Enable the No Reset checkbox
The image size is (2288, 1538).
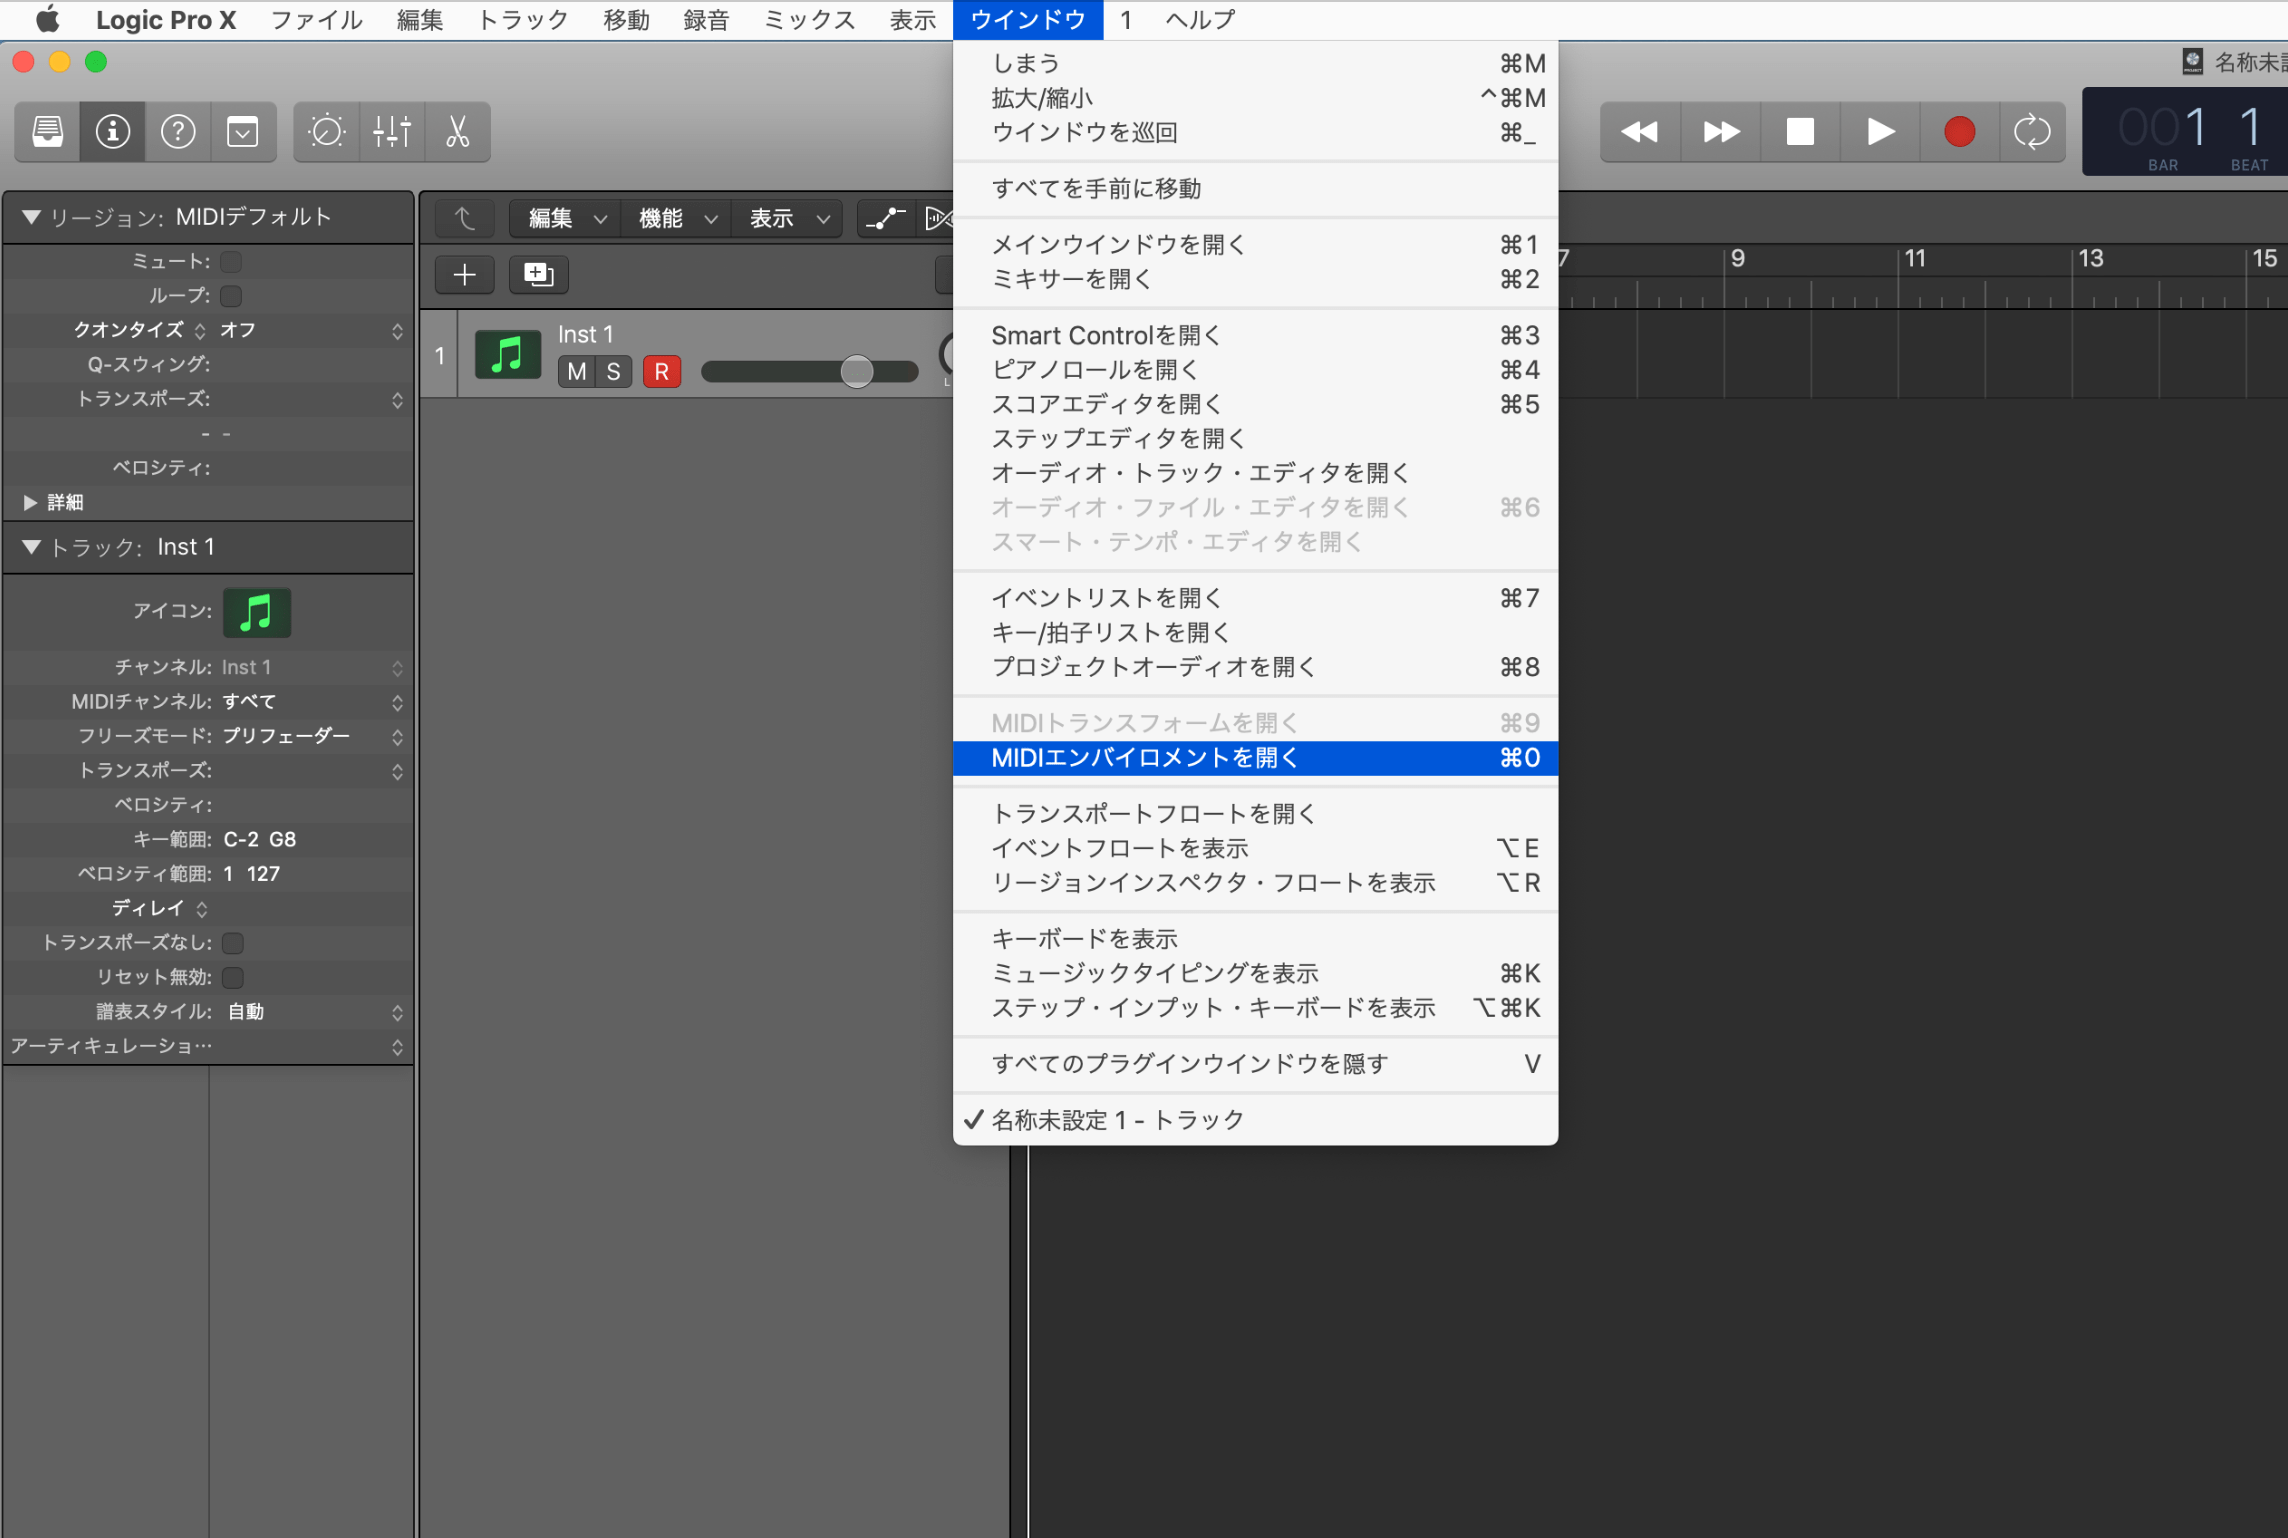click(x=233, y=977)
